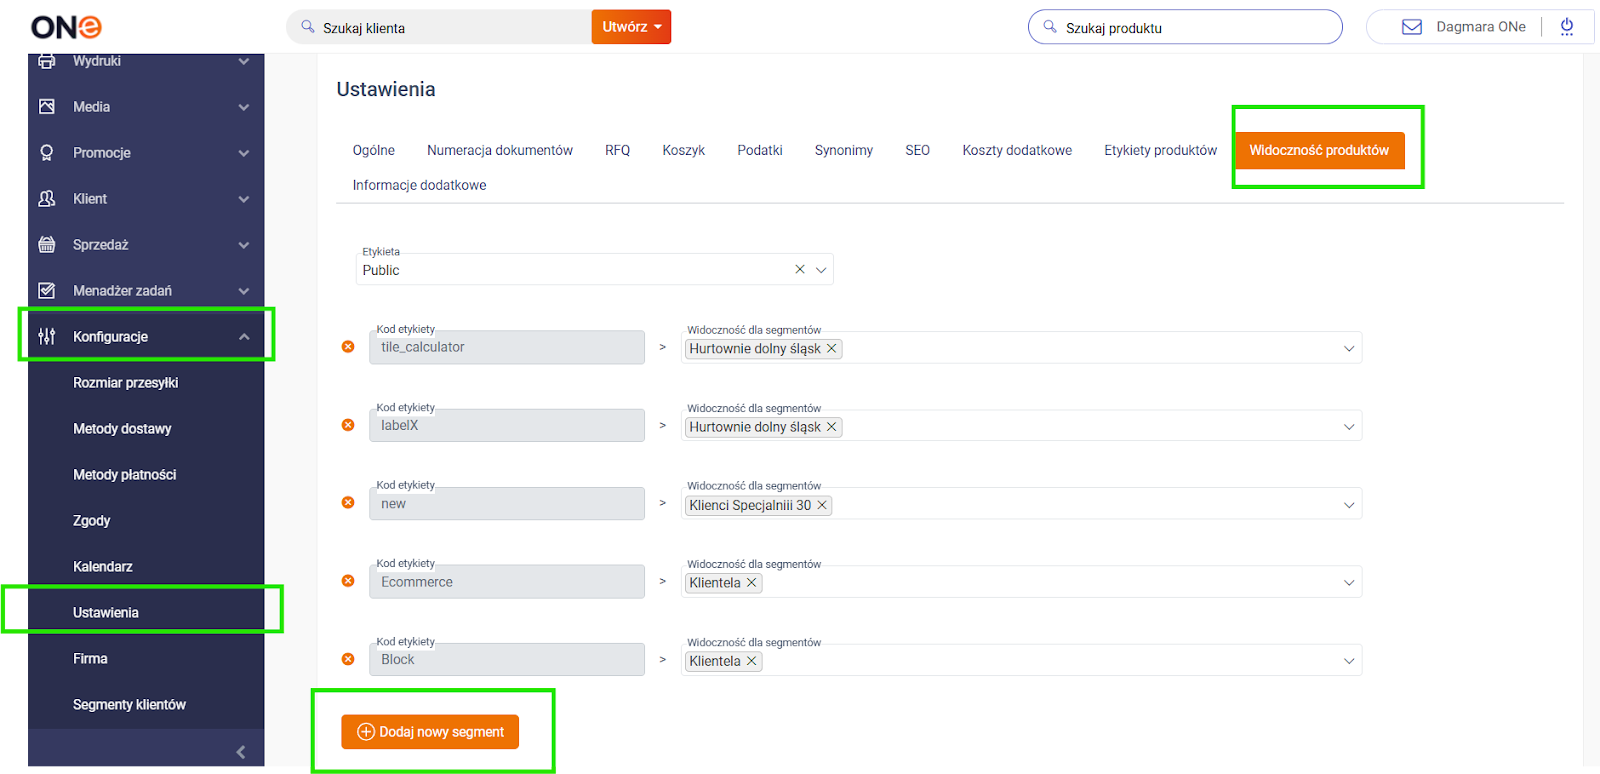Click the Szukaj produktu search field
The image size is (1600, 774).
point(1185,27)
